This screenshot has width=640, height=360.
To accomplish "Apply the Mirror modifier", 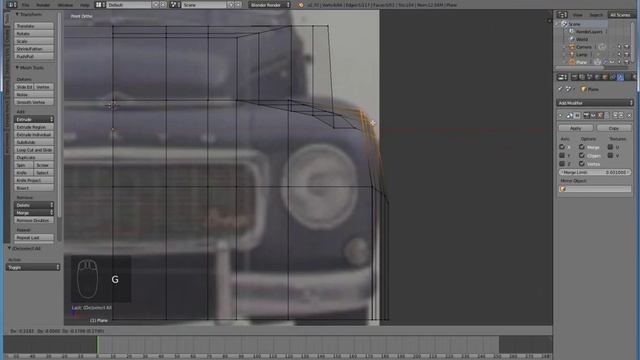I will pyautogui.click(x=576, y=128).
